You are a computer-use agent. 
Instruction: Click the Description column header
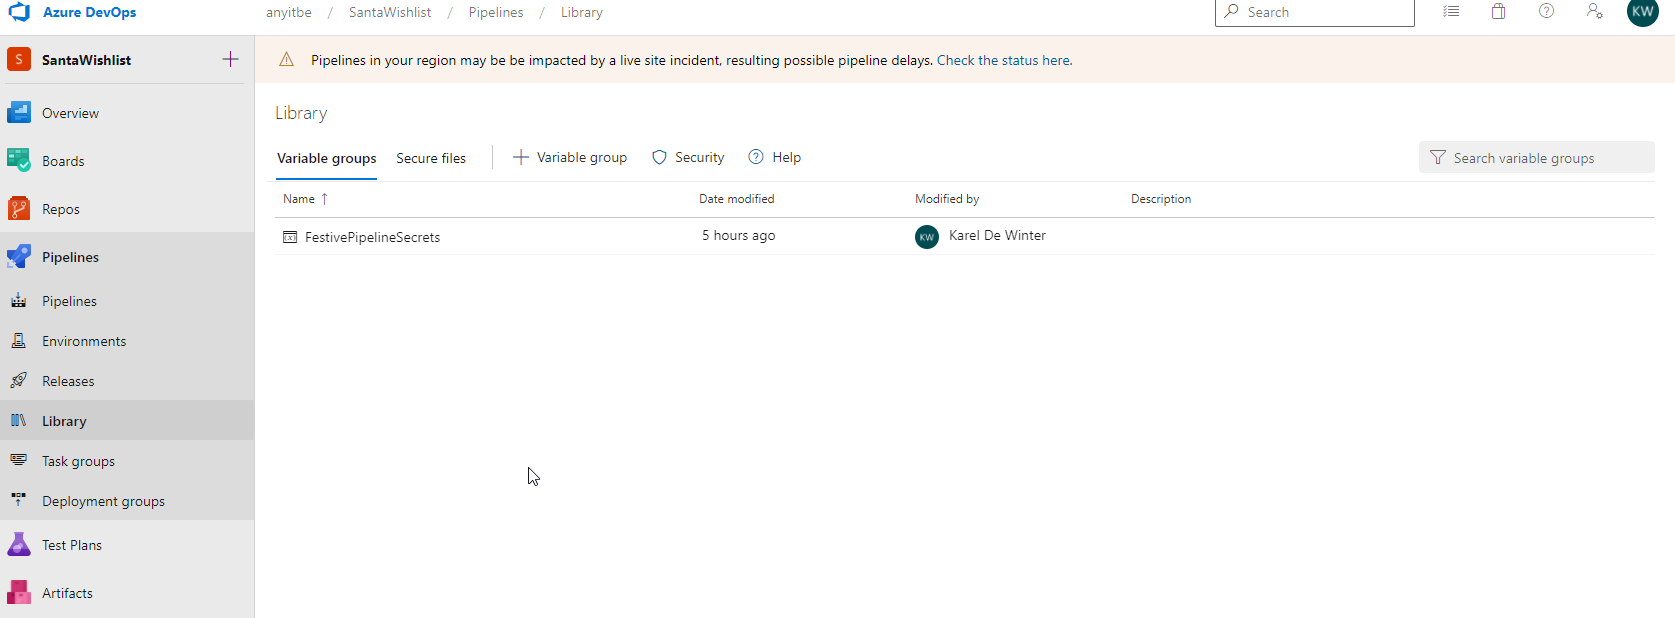click(x=1161, y=199)
